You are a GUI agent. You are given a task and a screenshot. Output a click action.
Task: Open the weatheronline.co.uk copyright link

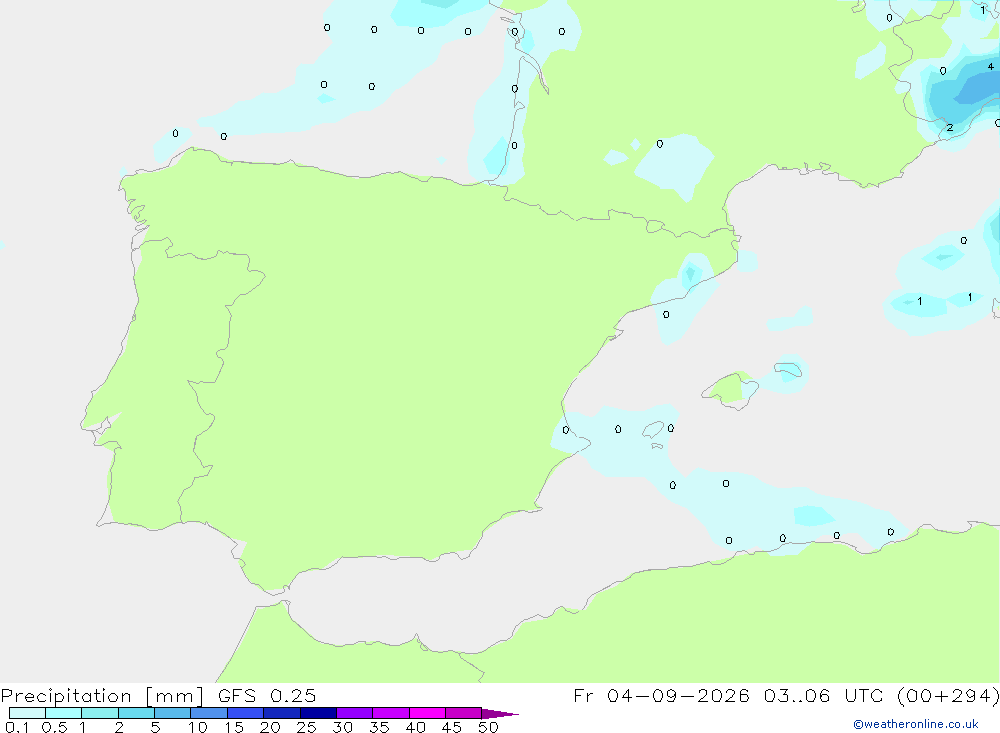tap(916, 723)
